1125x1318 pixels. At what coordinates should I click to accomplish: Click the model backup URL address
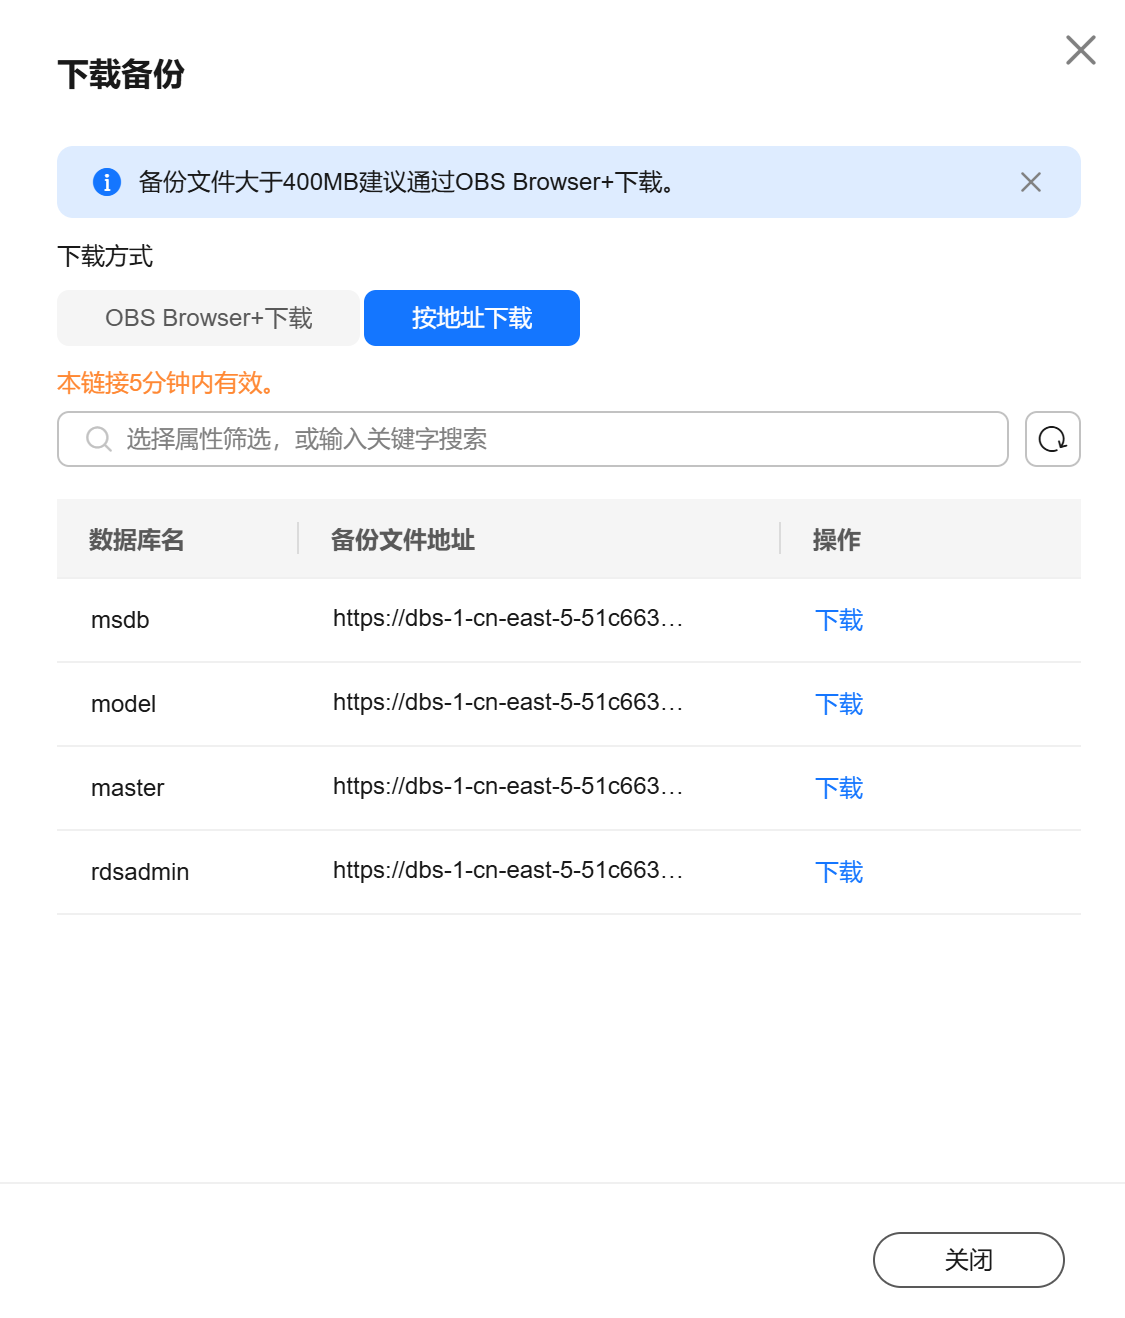click(508, 702)
